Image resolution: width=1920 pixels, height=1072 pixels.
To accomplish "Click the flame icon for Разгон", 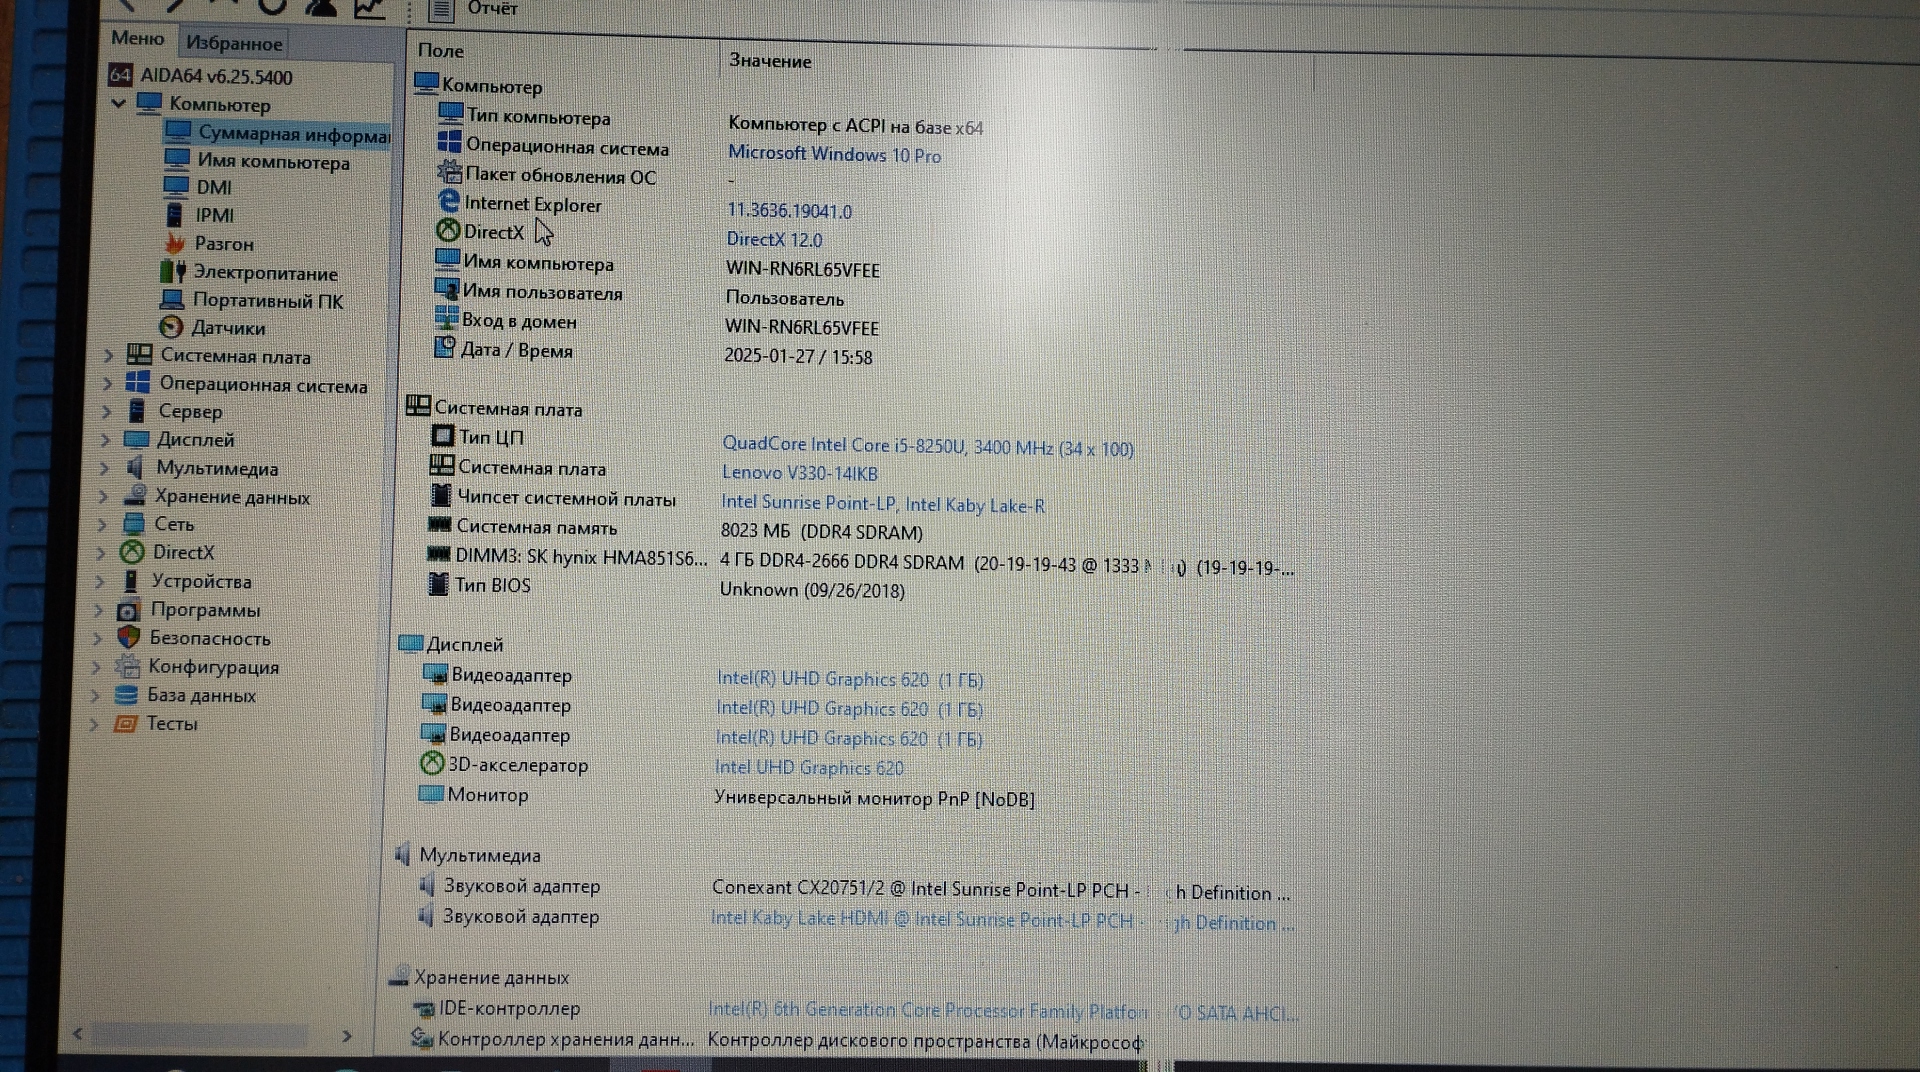I will click(175, 242).
